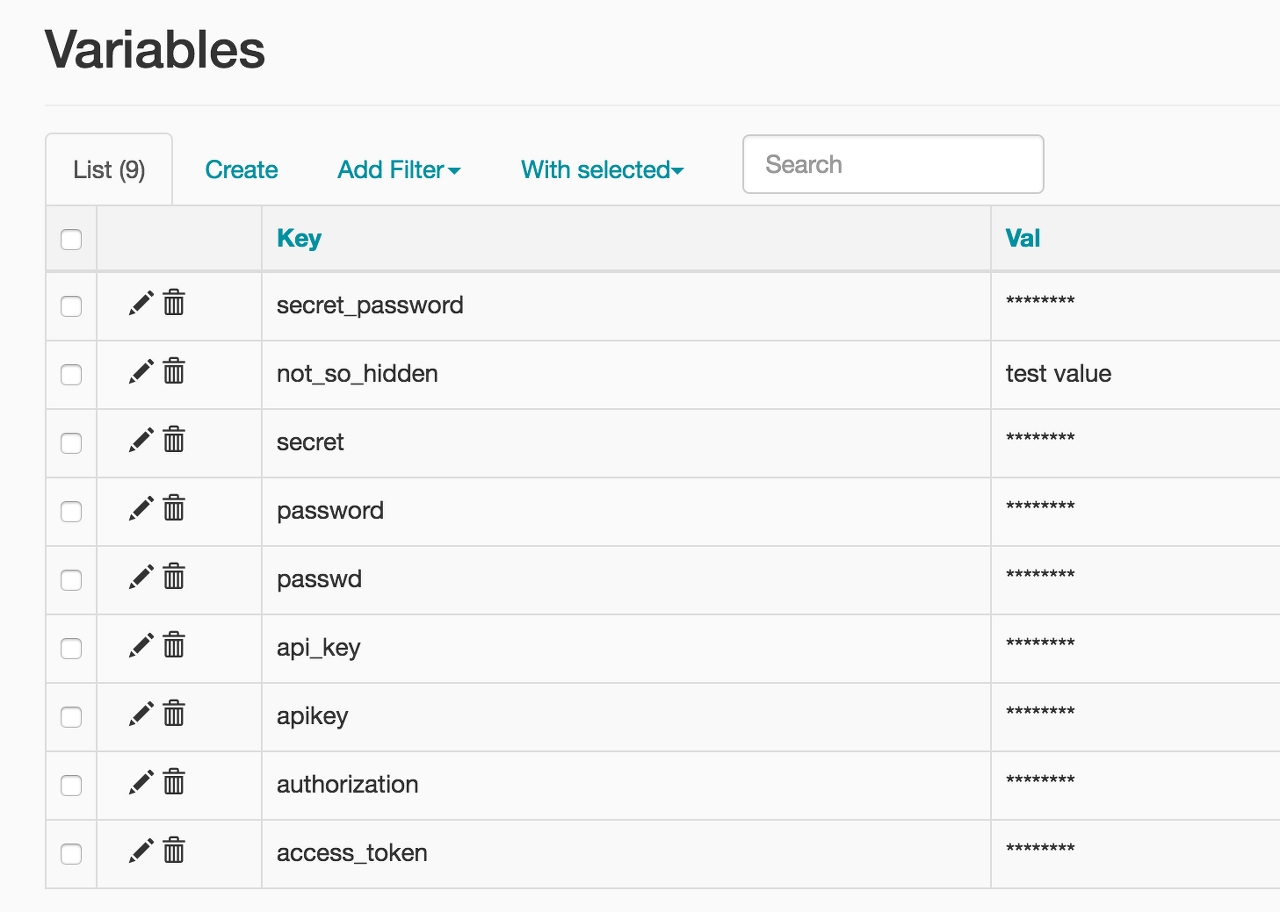Check the api_key row checkbox
The image size is (1280, 912).
tap(71, 648)
